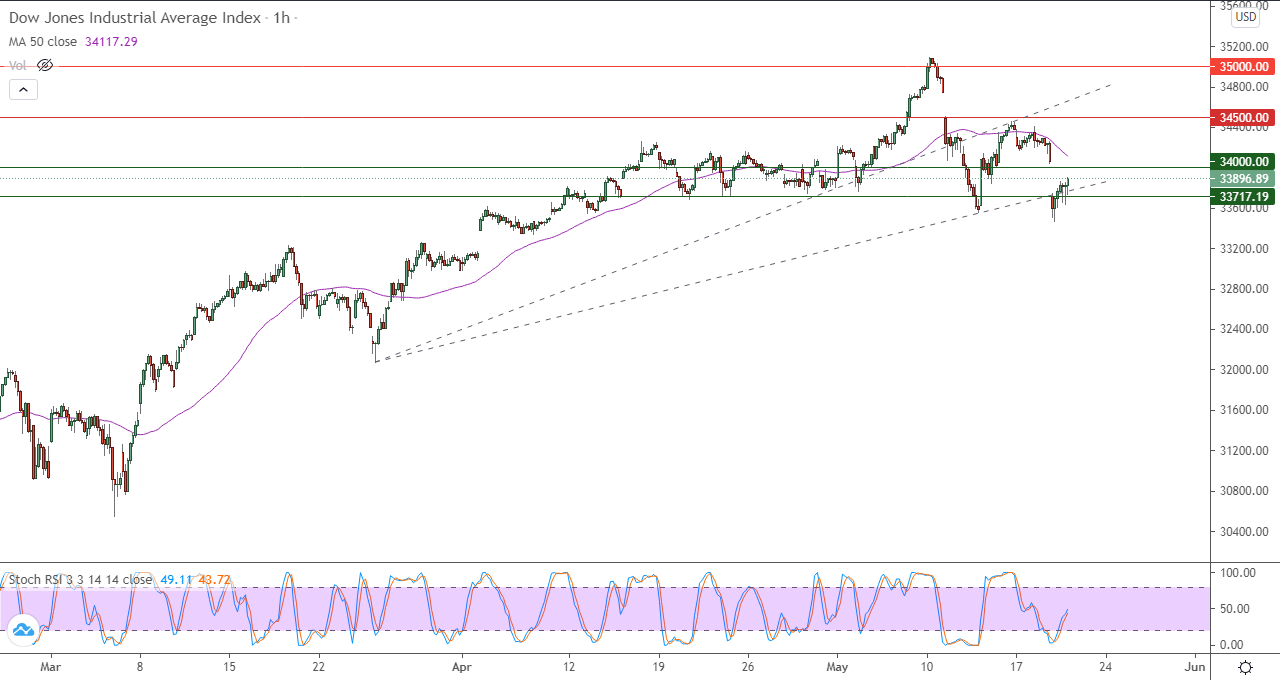Click the 30800.00 price axis tick

tap(1243, 491)
